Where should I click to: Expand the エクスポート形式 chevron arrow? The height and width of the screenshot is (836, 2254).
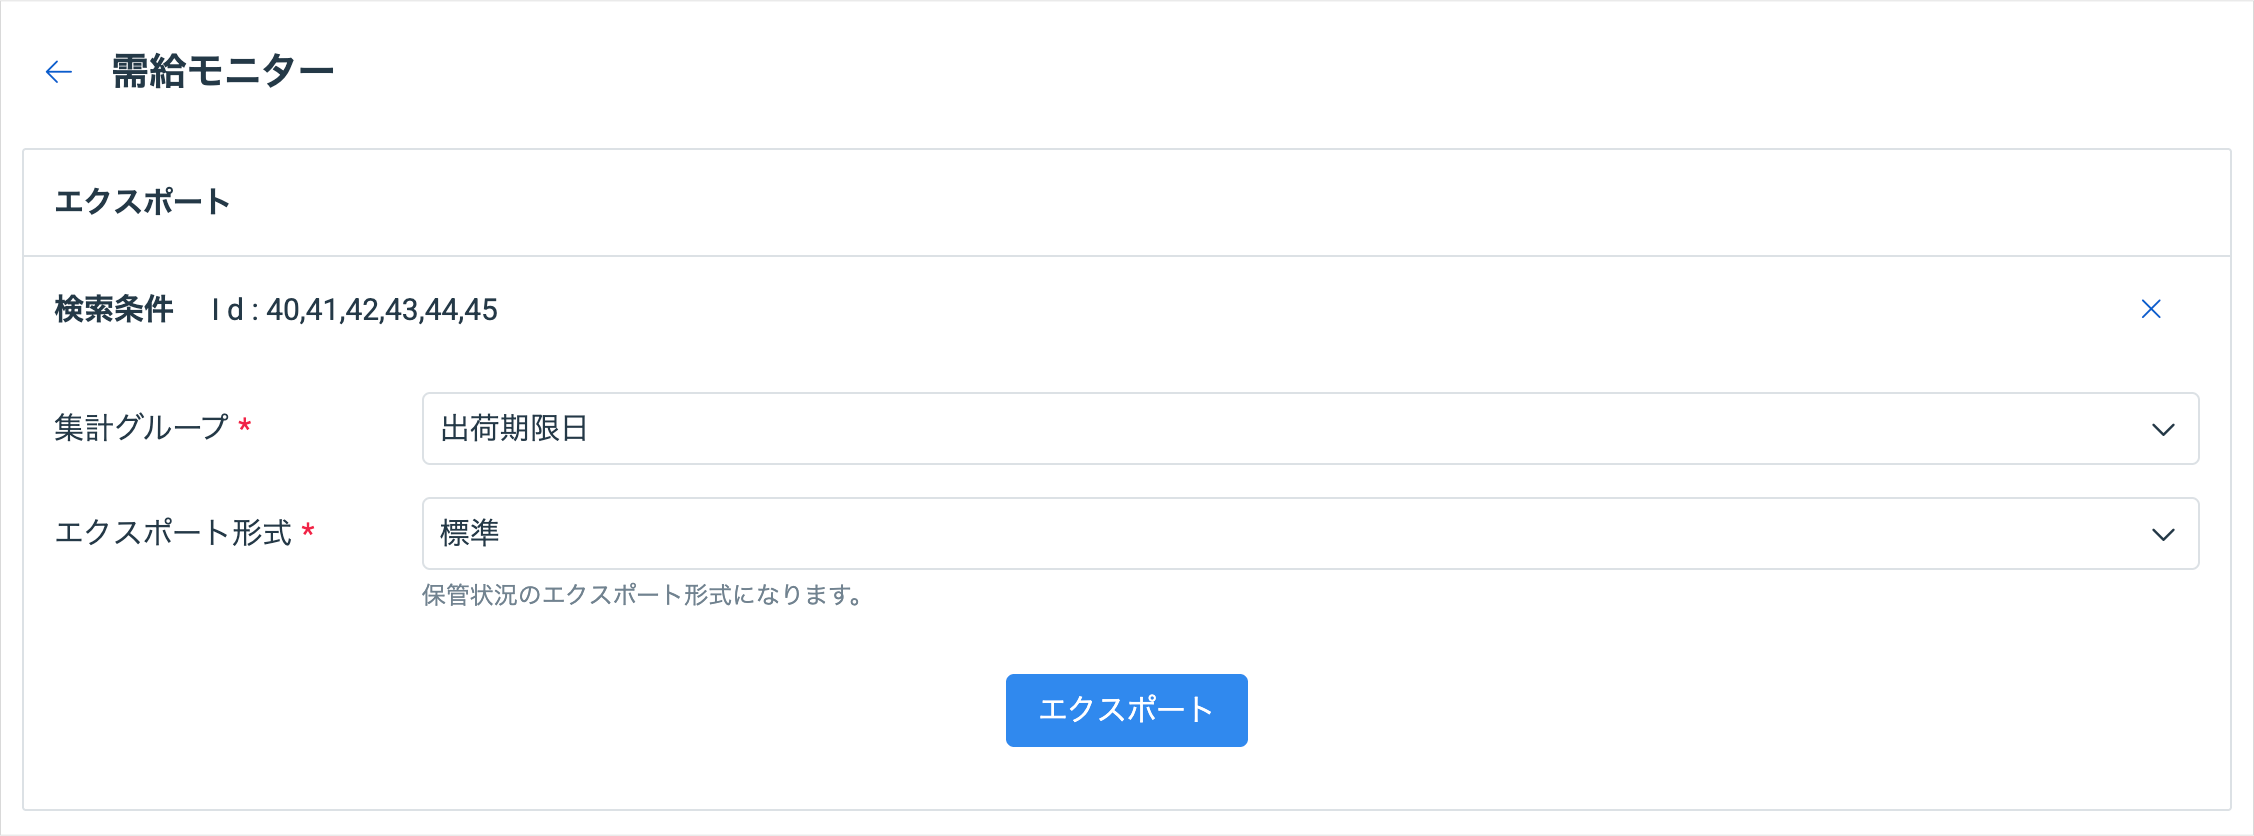click(x=2163, y=535)
